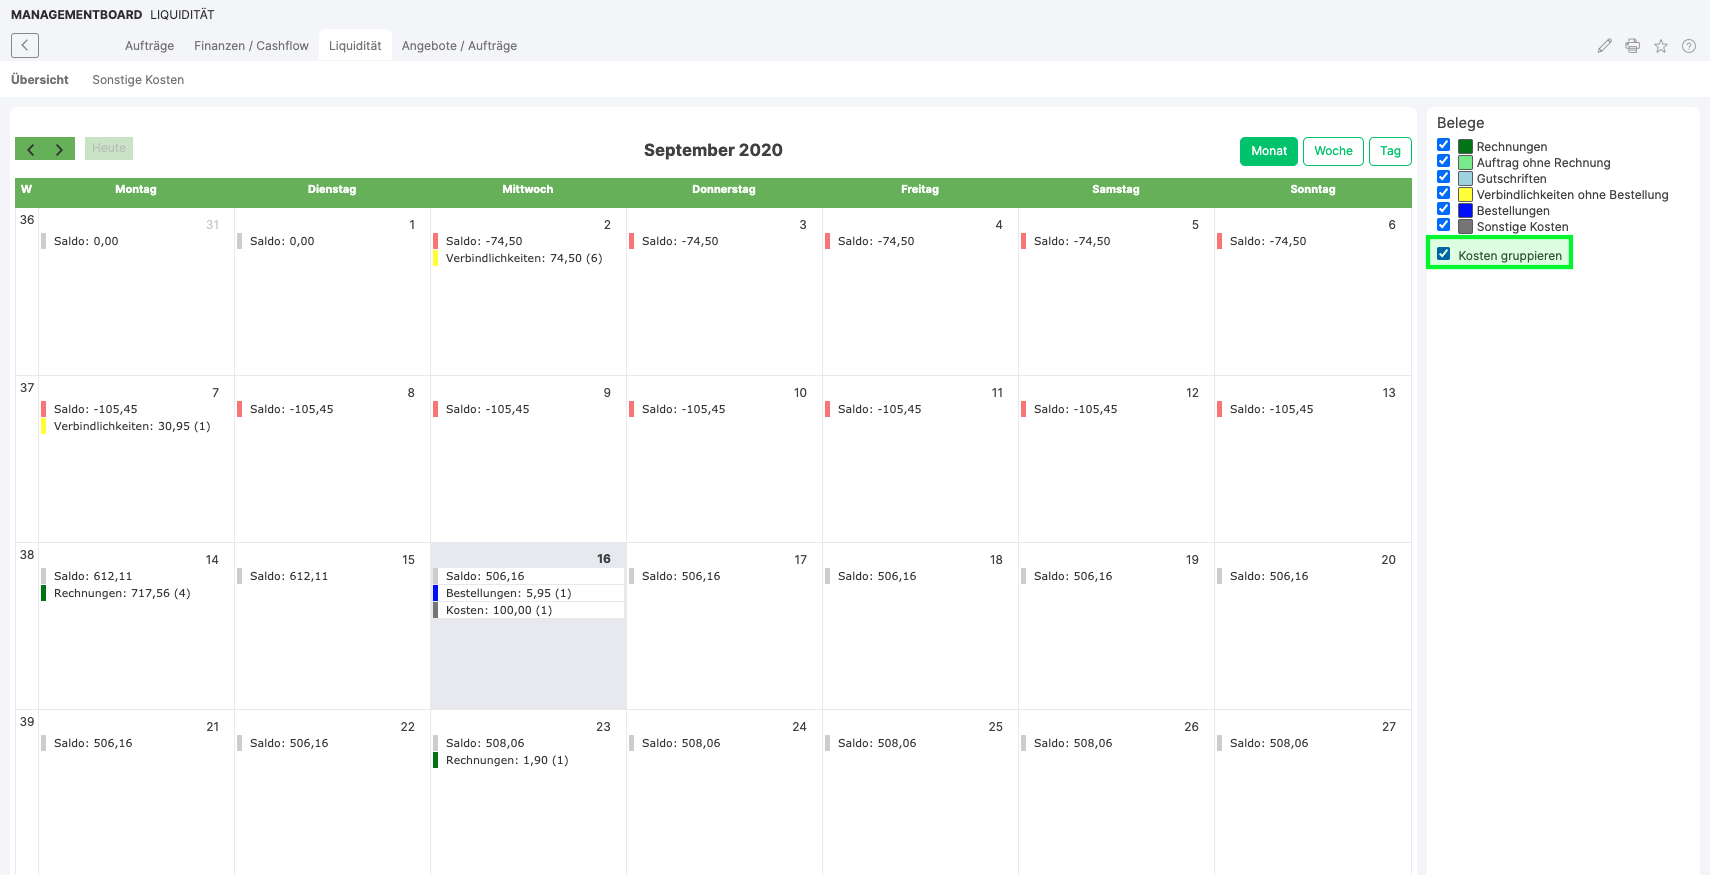
Task: Disable the Kosten gruppieren checkbox
Action: click(1443, 254)
